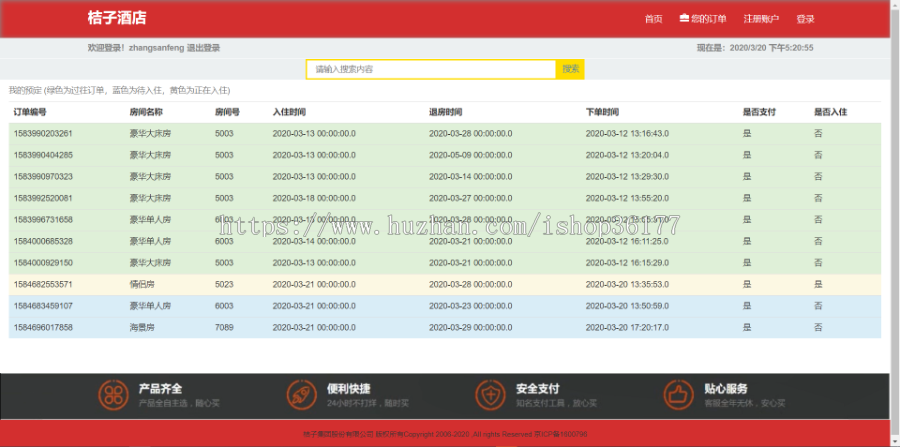Select order number 1583990203261

(x=43, y=134)
